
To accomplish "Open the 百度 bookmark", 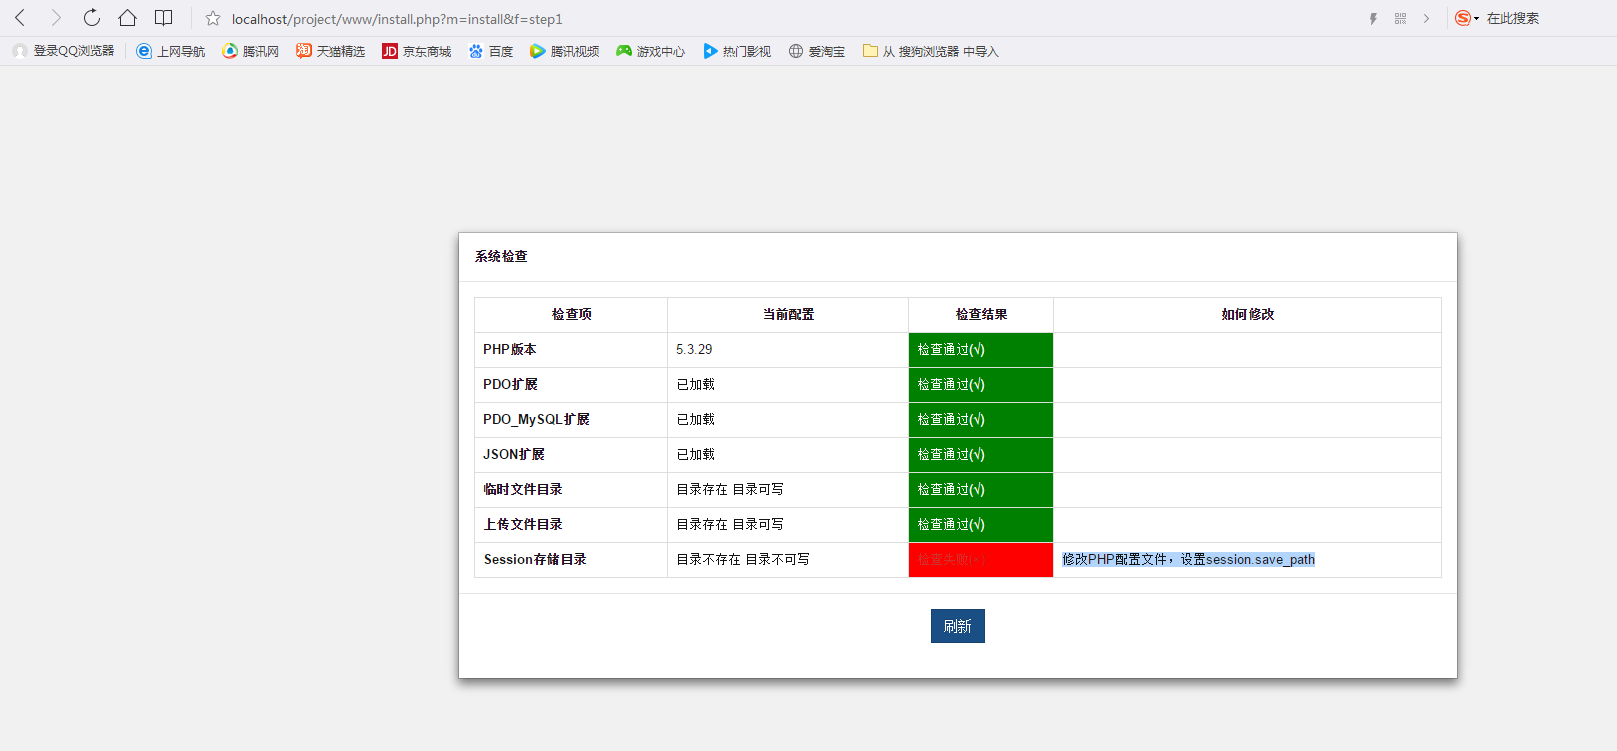I will click(x=491, y=51).
